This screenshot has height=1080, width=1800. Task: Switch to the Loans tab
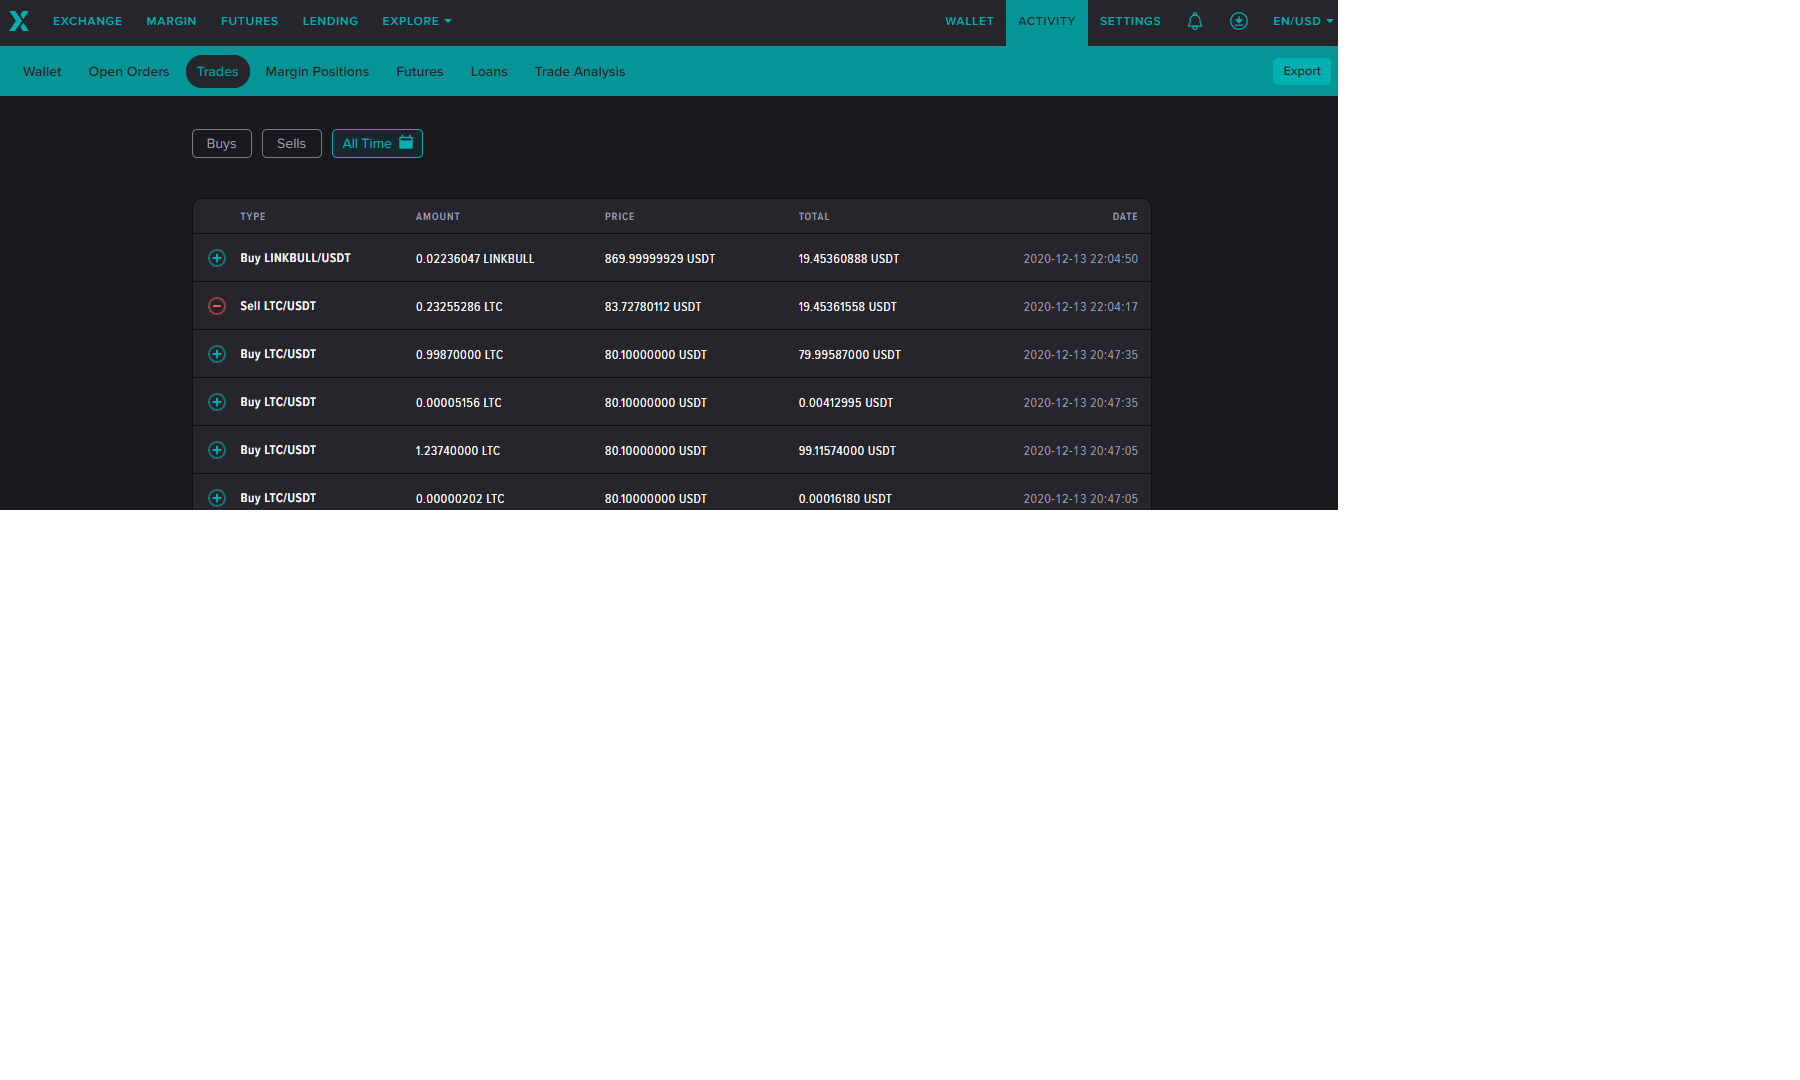[489, 71]
